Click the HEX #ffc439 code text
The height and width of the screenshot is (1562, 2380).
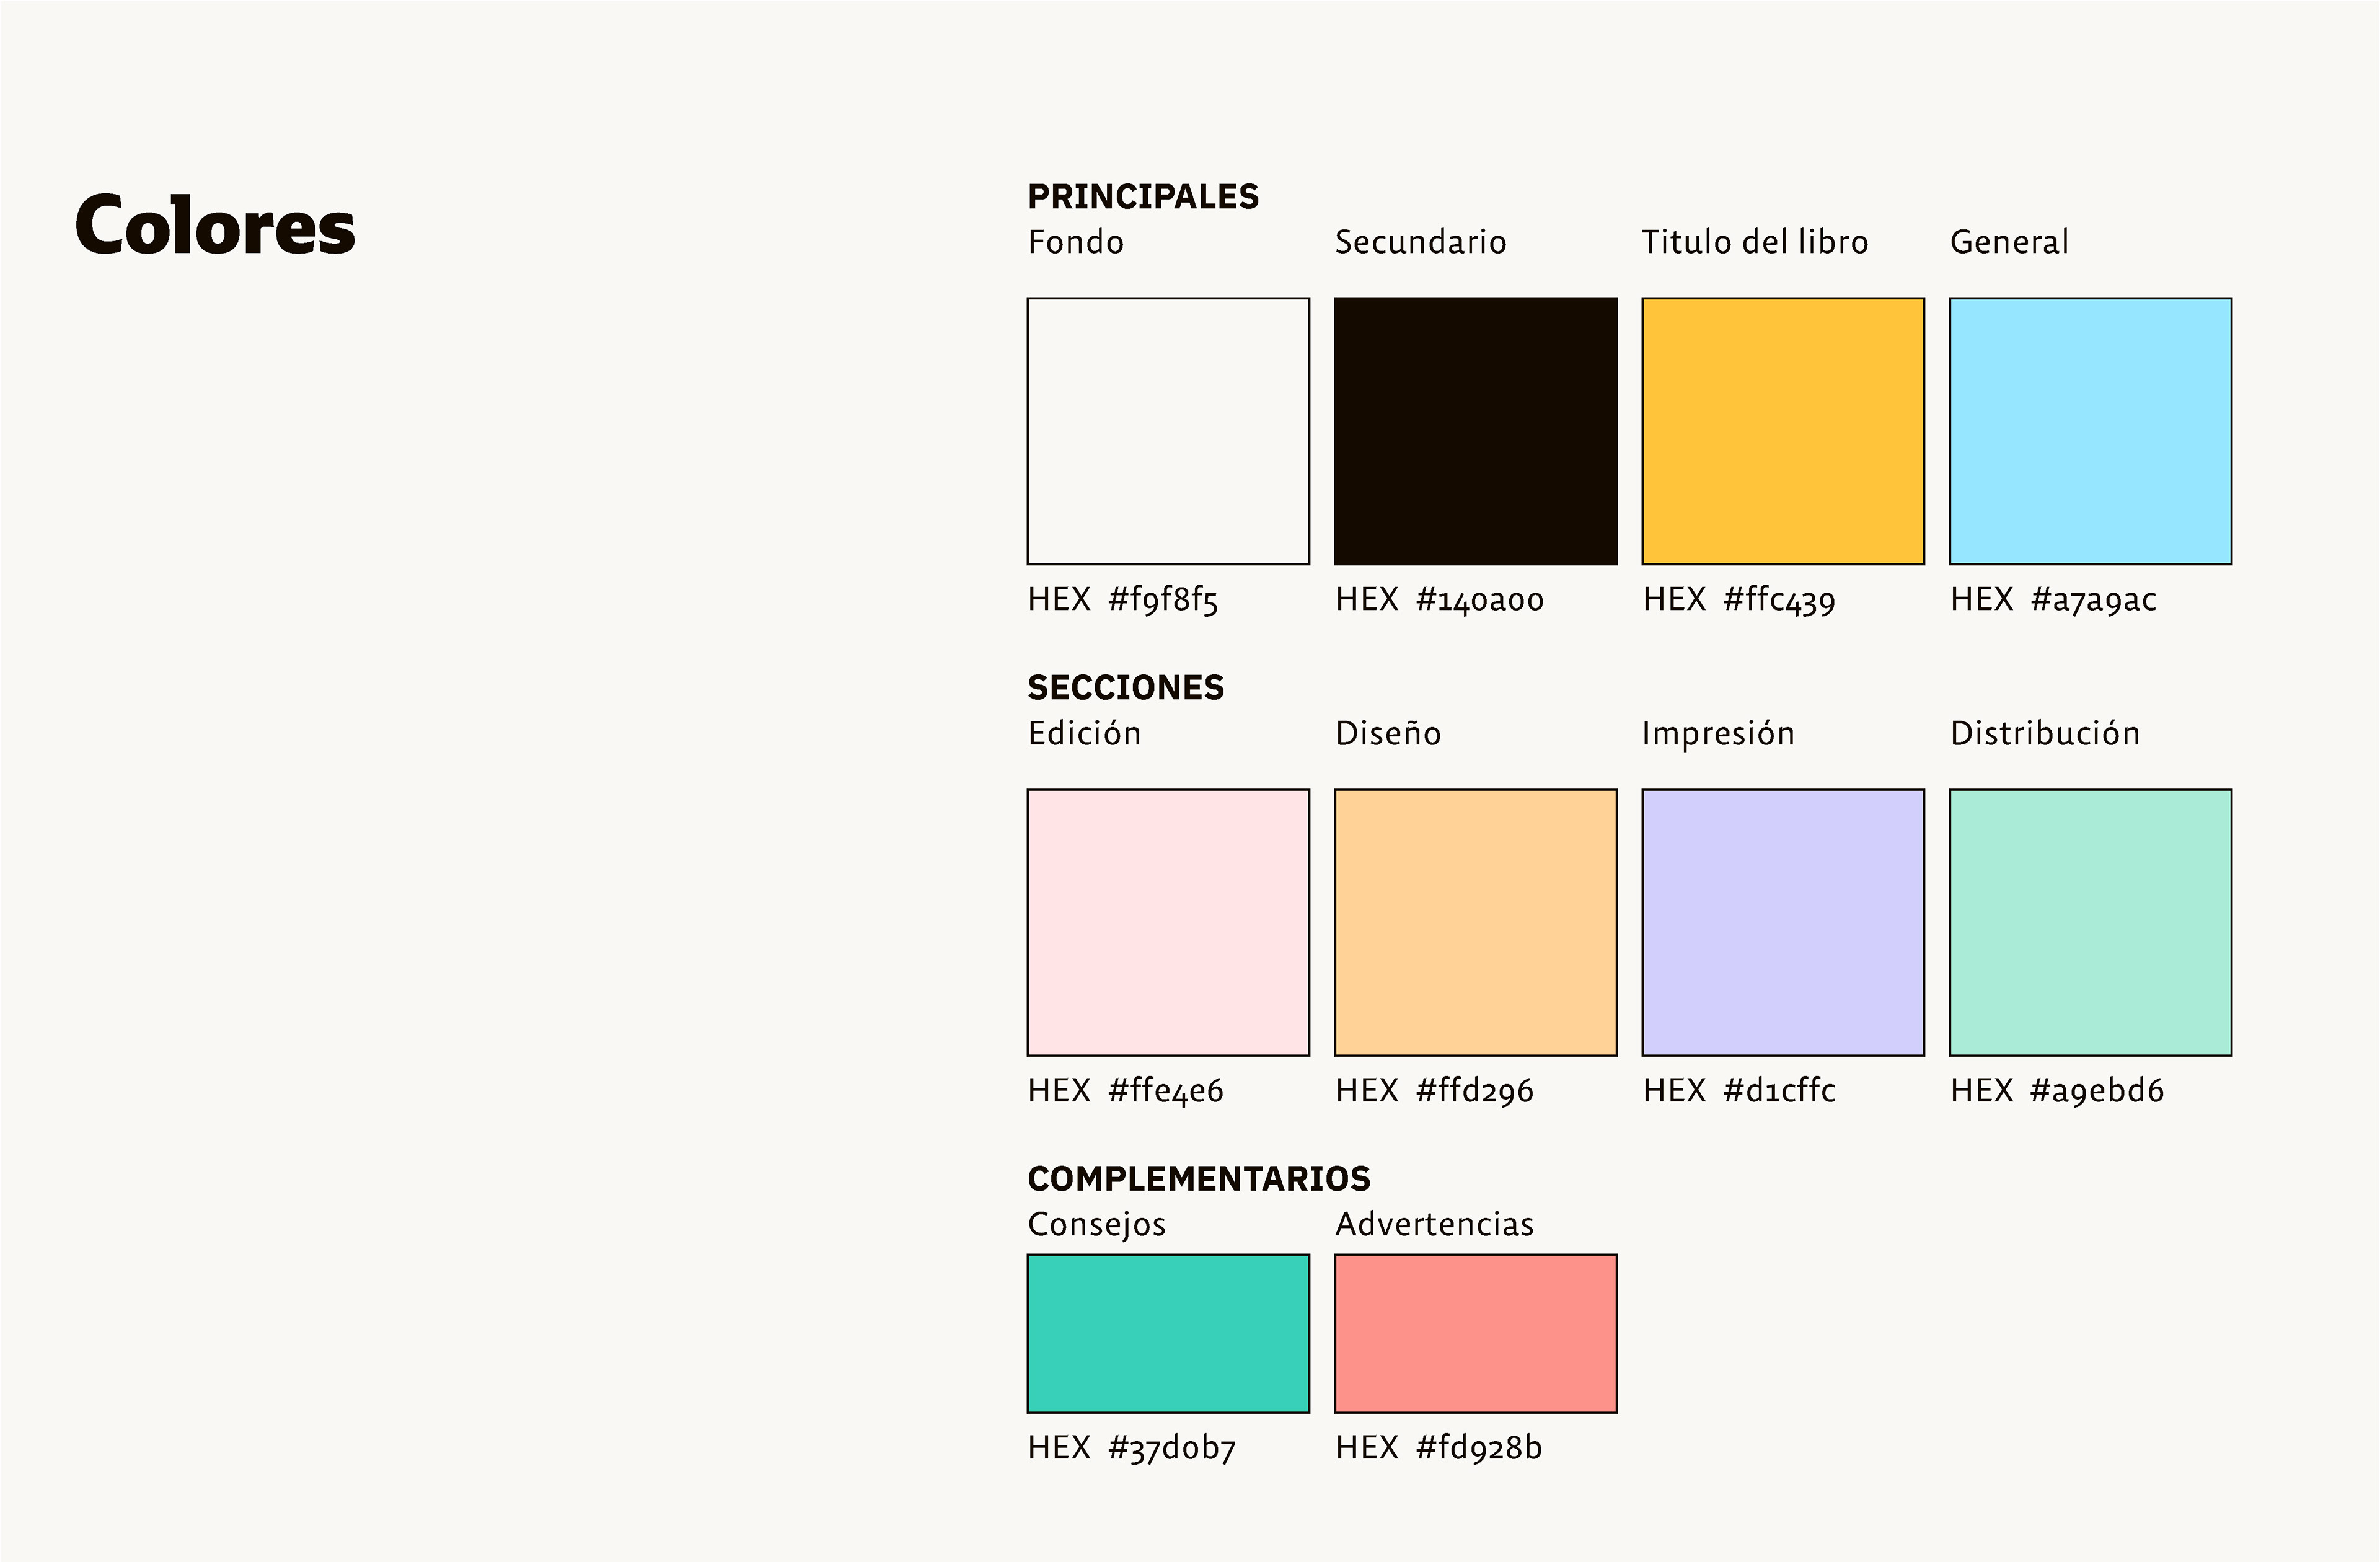pyautogui.click(x=1739, y=600)
